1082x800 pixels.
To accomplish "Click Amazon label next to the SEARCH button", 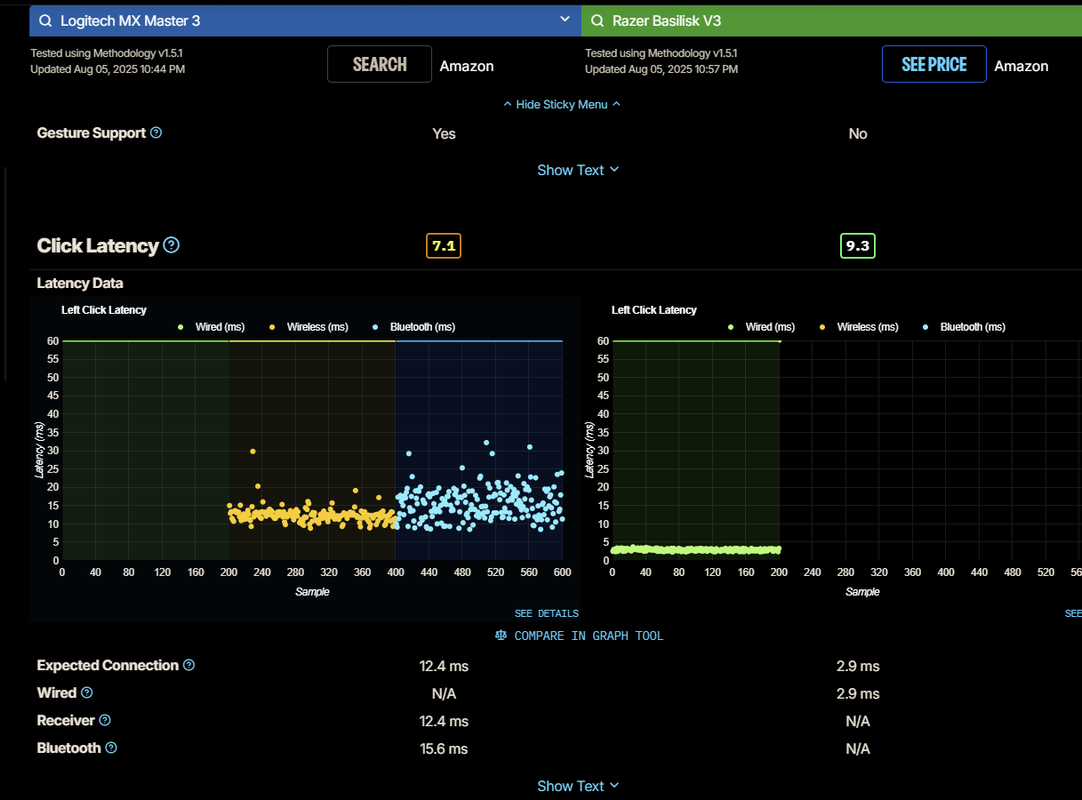I will click(466, 66).
